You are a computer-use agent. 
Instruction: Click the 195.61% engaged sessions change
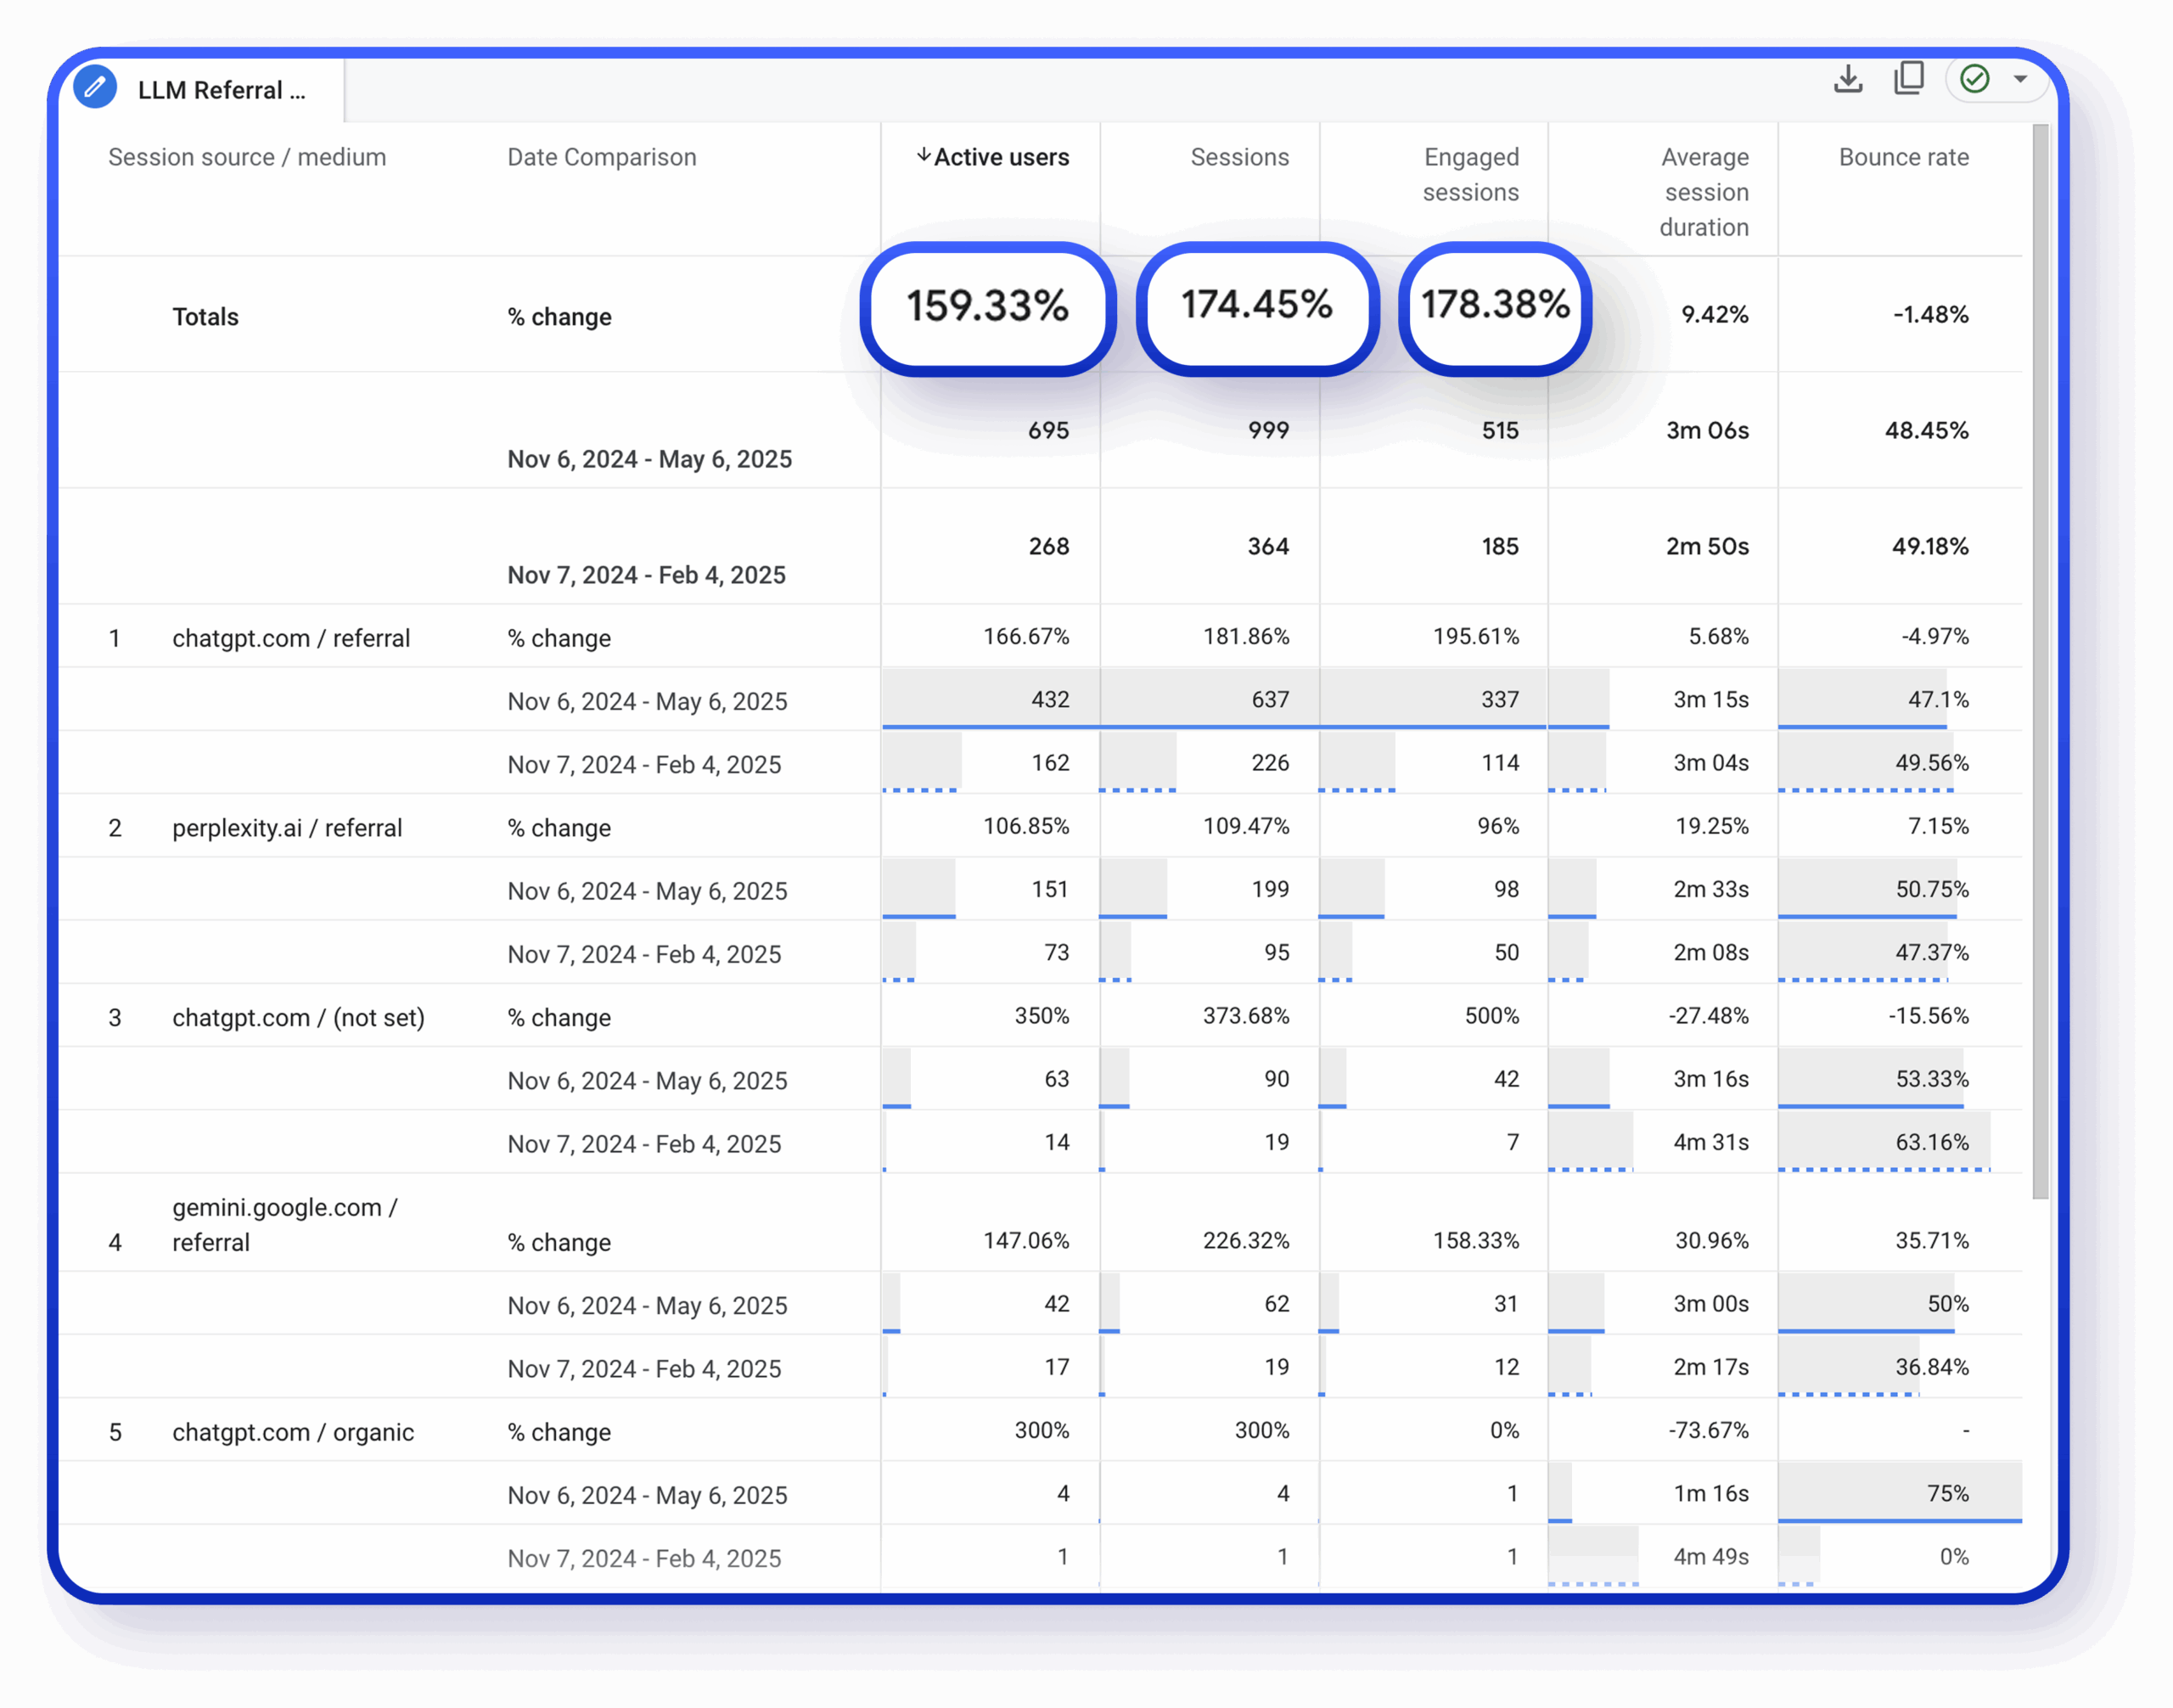tap(1476, 637)
